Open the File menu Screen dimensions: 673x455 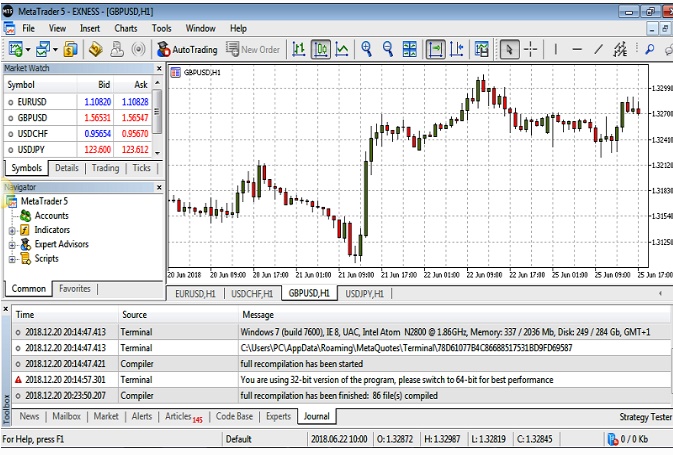(28, 29)
